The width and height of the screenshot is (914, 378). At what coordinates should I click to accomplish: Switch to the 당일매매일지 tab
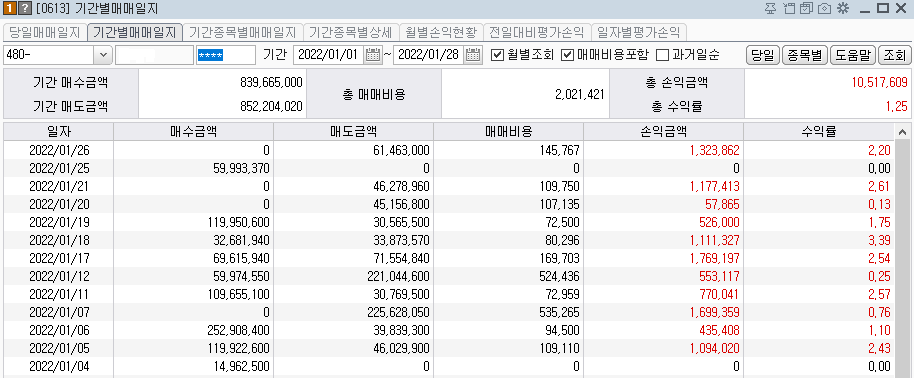tap(45, 32)
